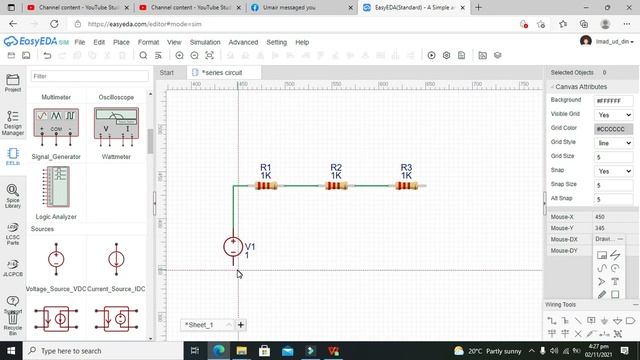
Task: Open JLCPCB in left sidebar
Action: (13, 268)
